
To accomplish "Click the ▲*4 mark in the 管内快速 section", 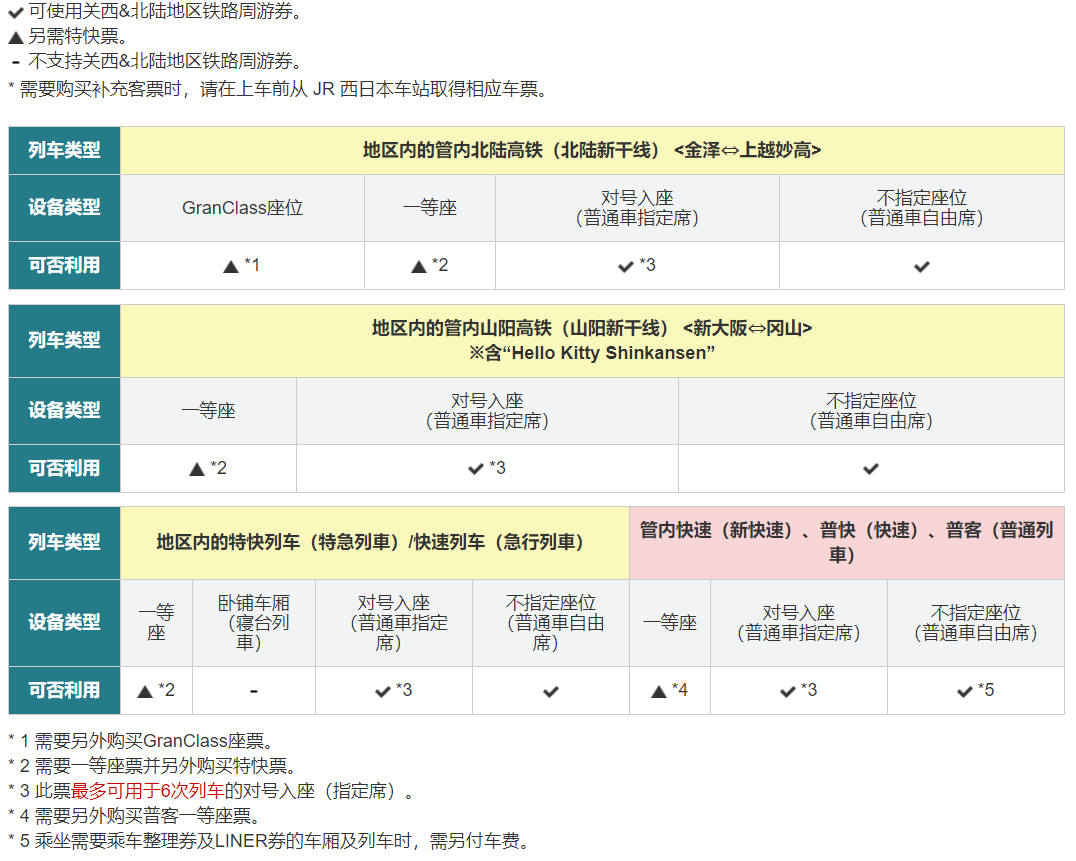I will tap(669, 690).
